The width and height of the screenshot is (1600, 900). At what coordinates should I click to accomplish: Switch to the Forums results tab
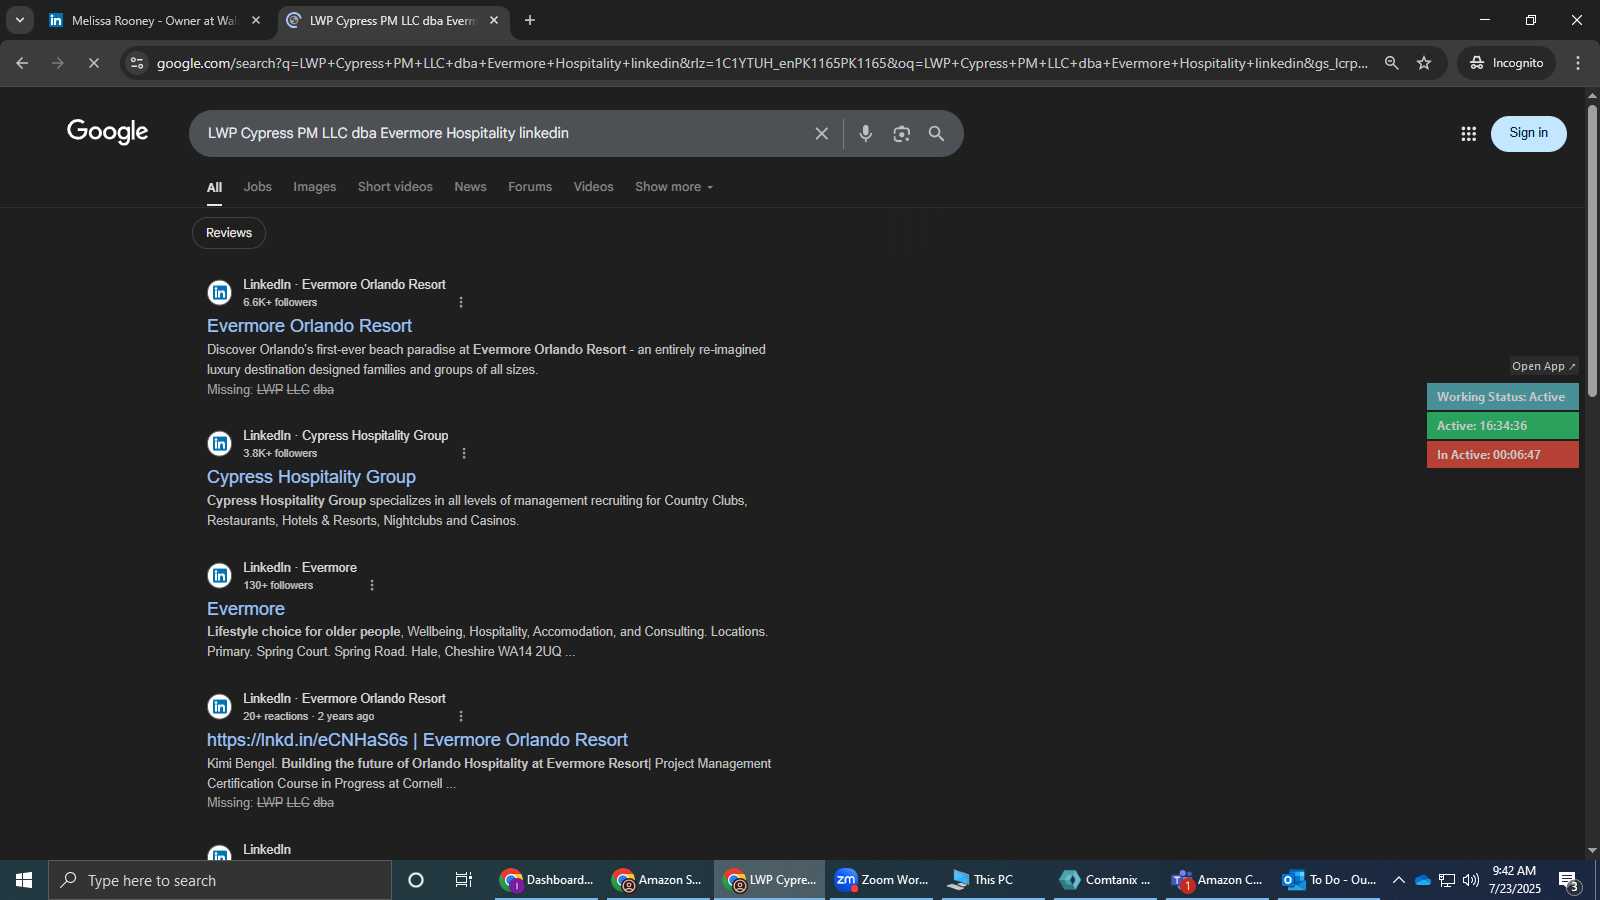530,187
